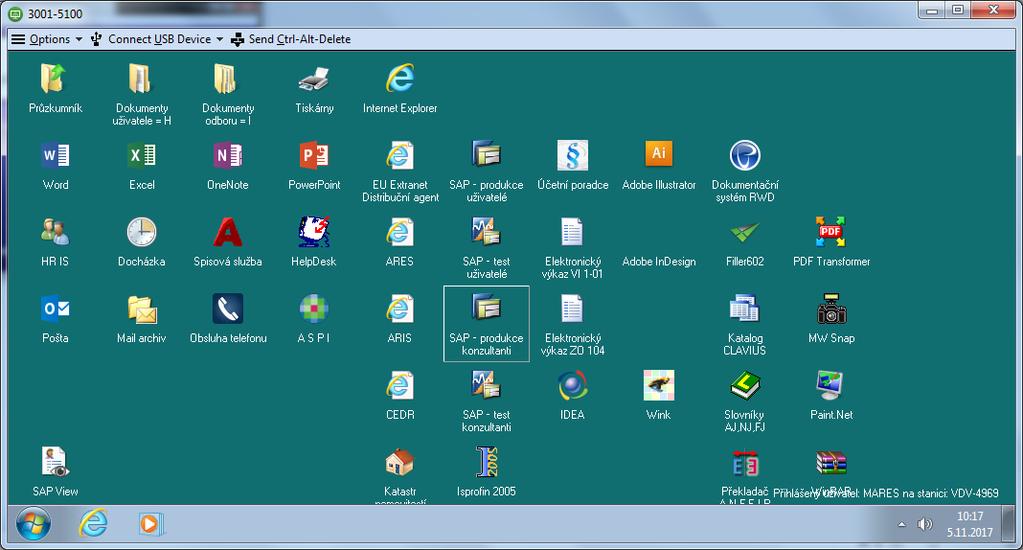Open SAP - produkce uživatelé shortcut
1023x550 pixels.
[486, 154]
